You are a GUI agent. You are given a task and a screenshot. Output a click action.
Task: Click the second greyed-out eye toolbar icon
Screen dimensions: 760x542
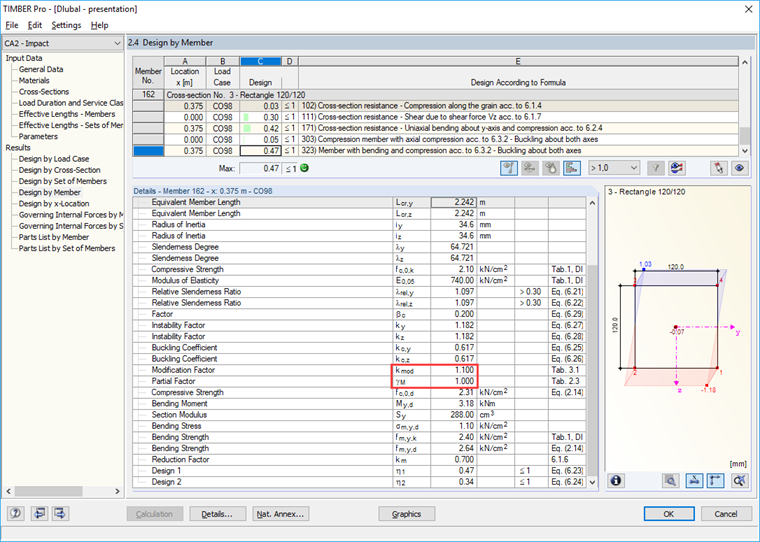pos(530,168)
